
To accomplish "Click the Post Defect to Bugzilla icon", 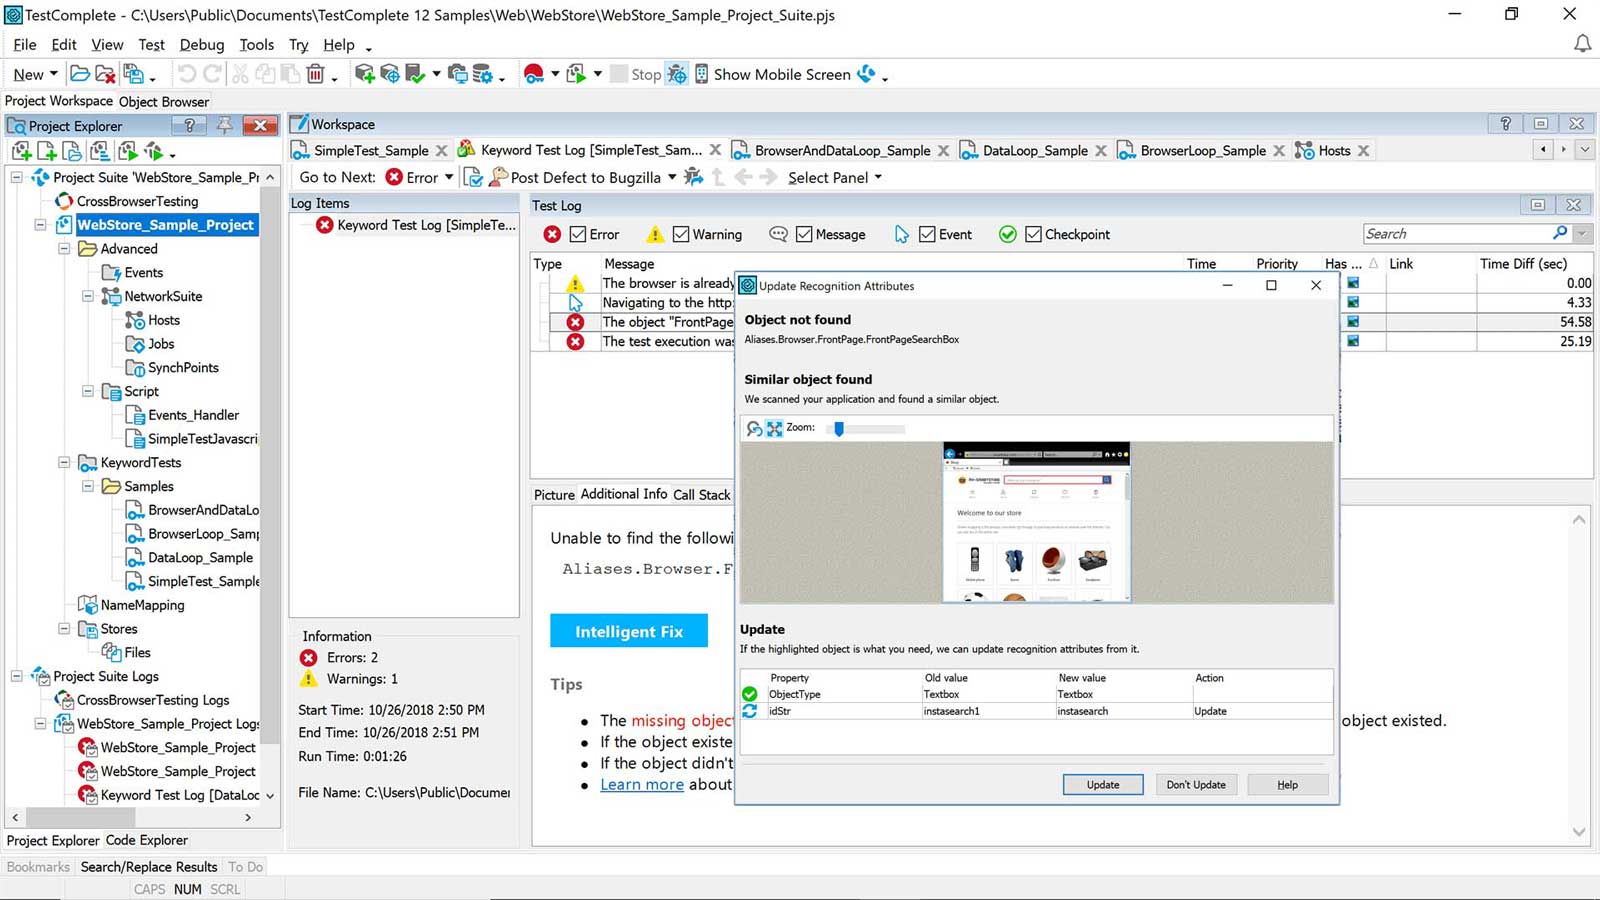I will [x=498, y=177].
